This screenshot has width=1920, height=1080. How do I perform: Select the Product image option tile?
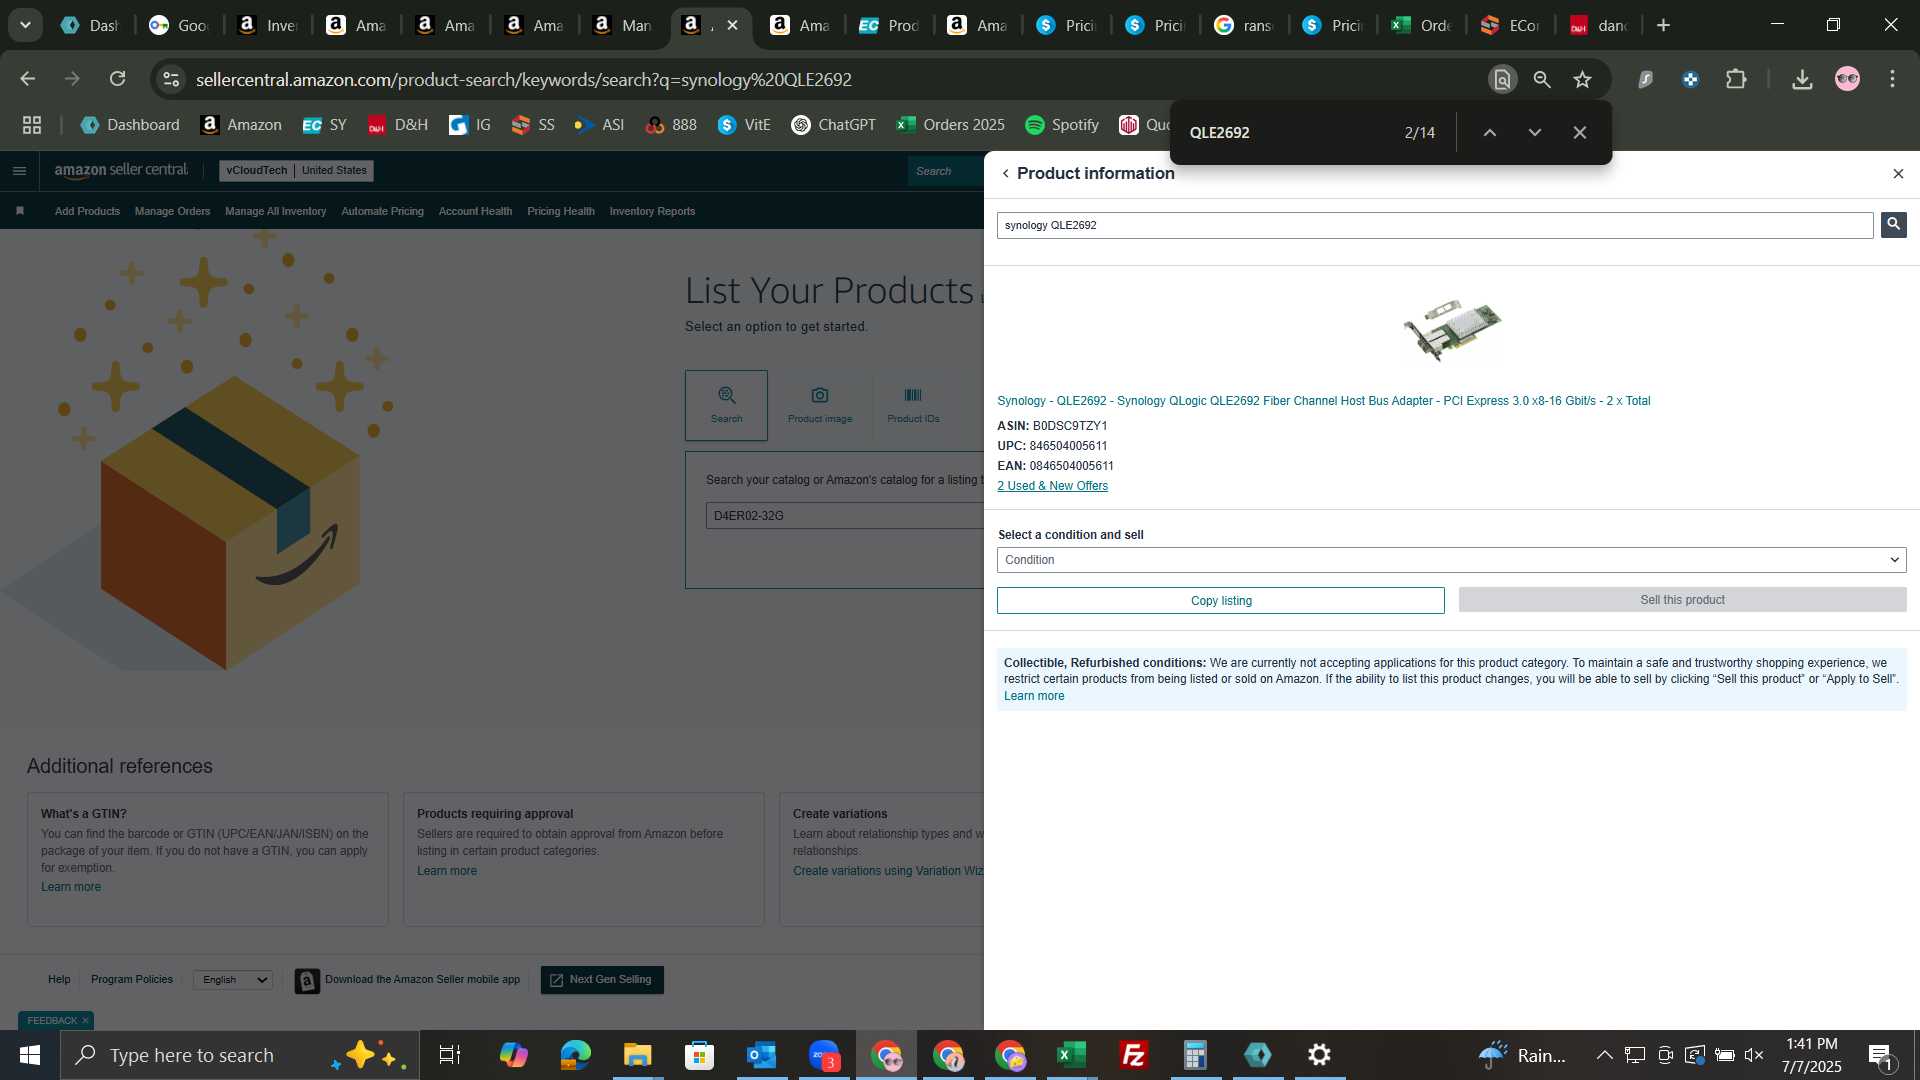click(x=820, y=405)
